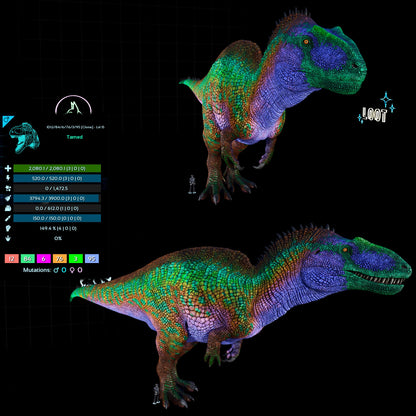
Task: Click the human scale figure beside the lower dinosaur
Action: click(156, 394)
